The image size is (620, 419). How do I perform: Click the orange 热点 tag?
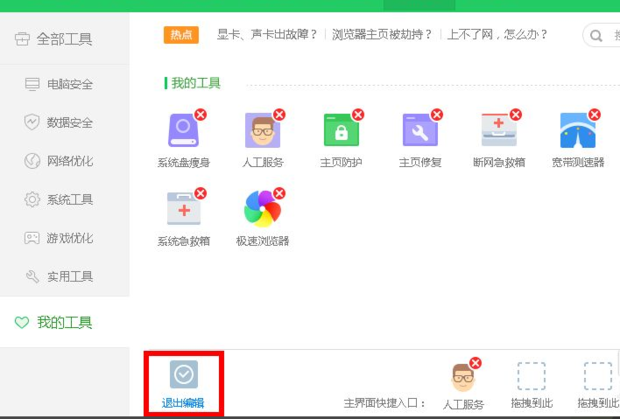pyautogui.click(x=181, y=35)
